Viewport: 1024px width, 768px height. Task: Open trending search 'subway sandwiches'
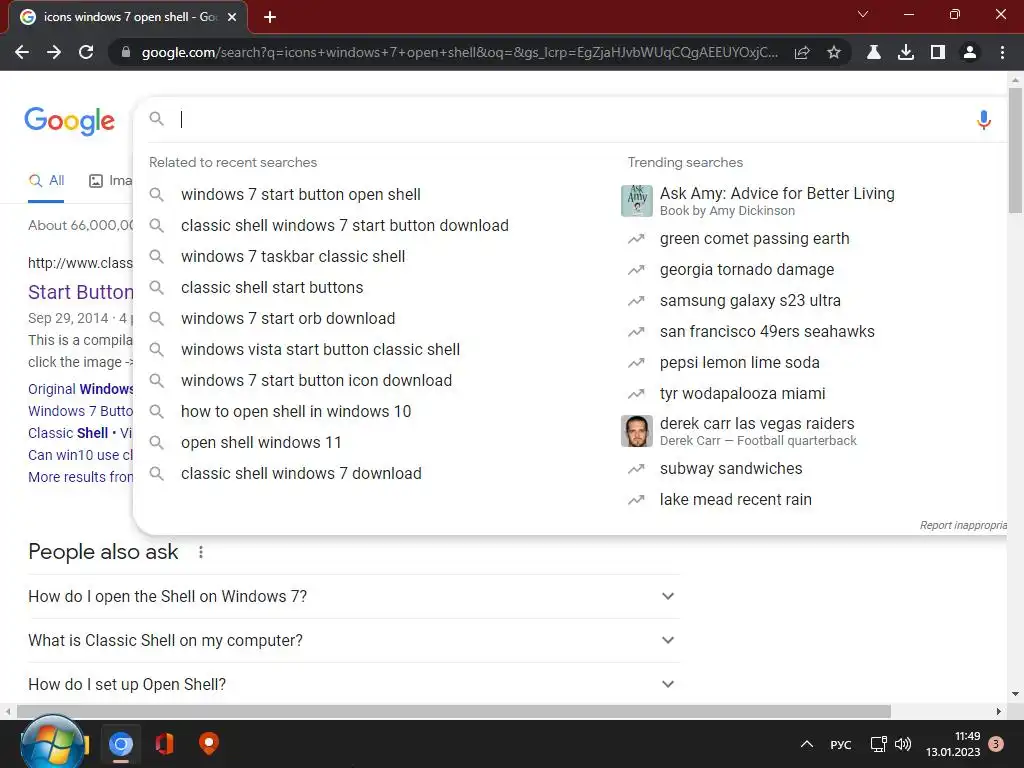point(731,469)
